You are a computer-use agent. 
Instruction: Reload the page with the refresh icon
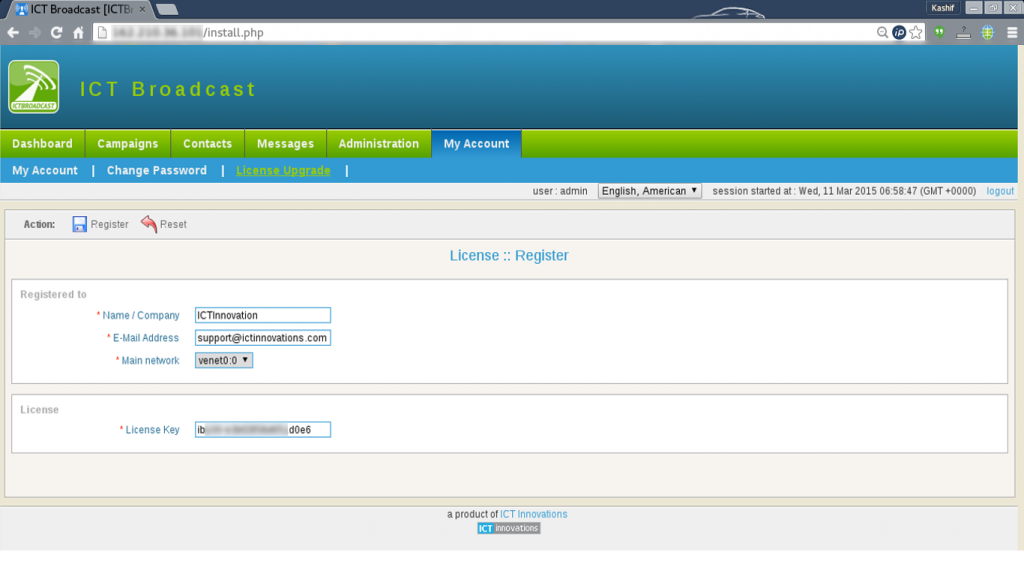click(57, 33)
